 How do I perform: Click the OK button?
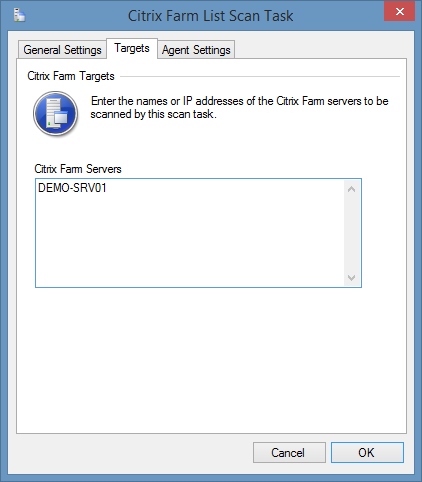pyautogui.click(x=367, y=452)
